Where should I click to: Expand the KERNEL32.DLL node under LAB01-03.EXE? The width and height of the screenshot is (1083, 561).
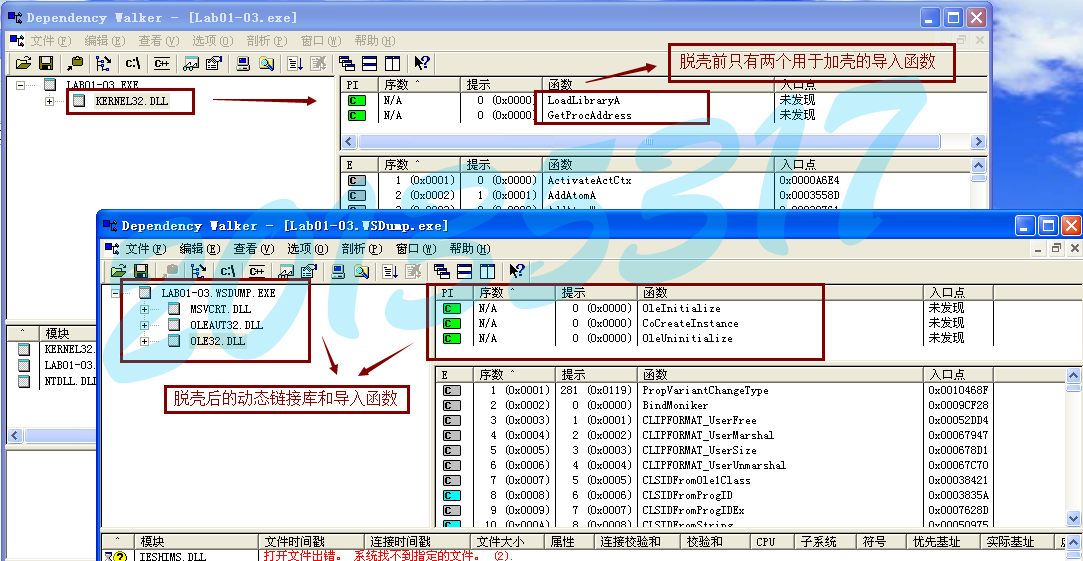(x=50, y=101)
